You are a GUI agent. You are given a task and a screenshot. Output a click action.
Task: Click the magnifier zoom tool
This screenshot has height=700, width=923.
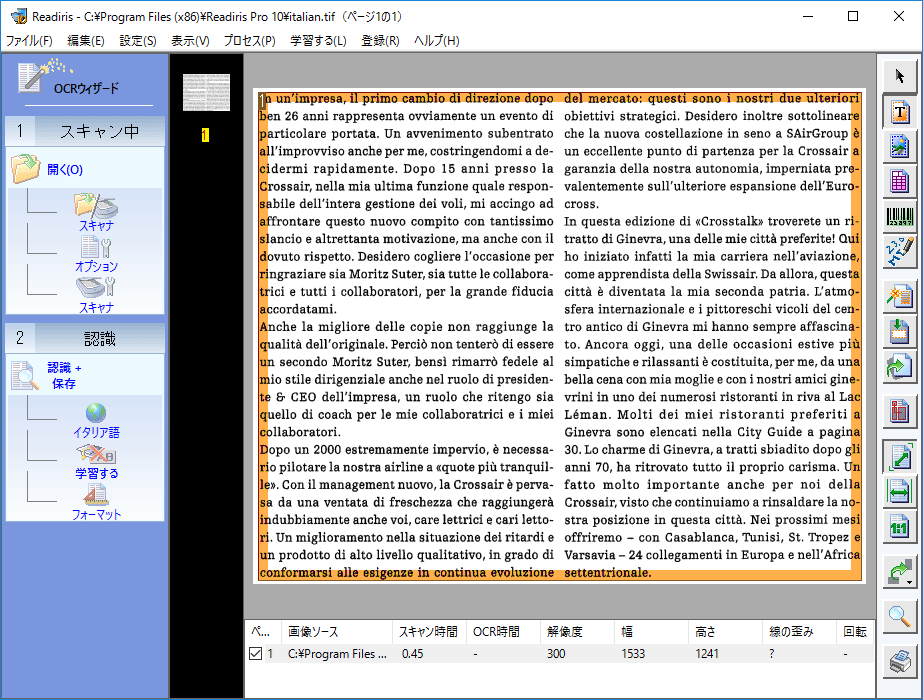[899, 617]
